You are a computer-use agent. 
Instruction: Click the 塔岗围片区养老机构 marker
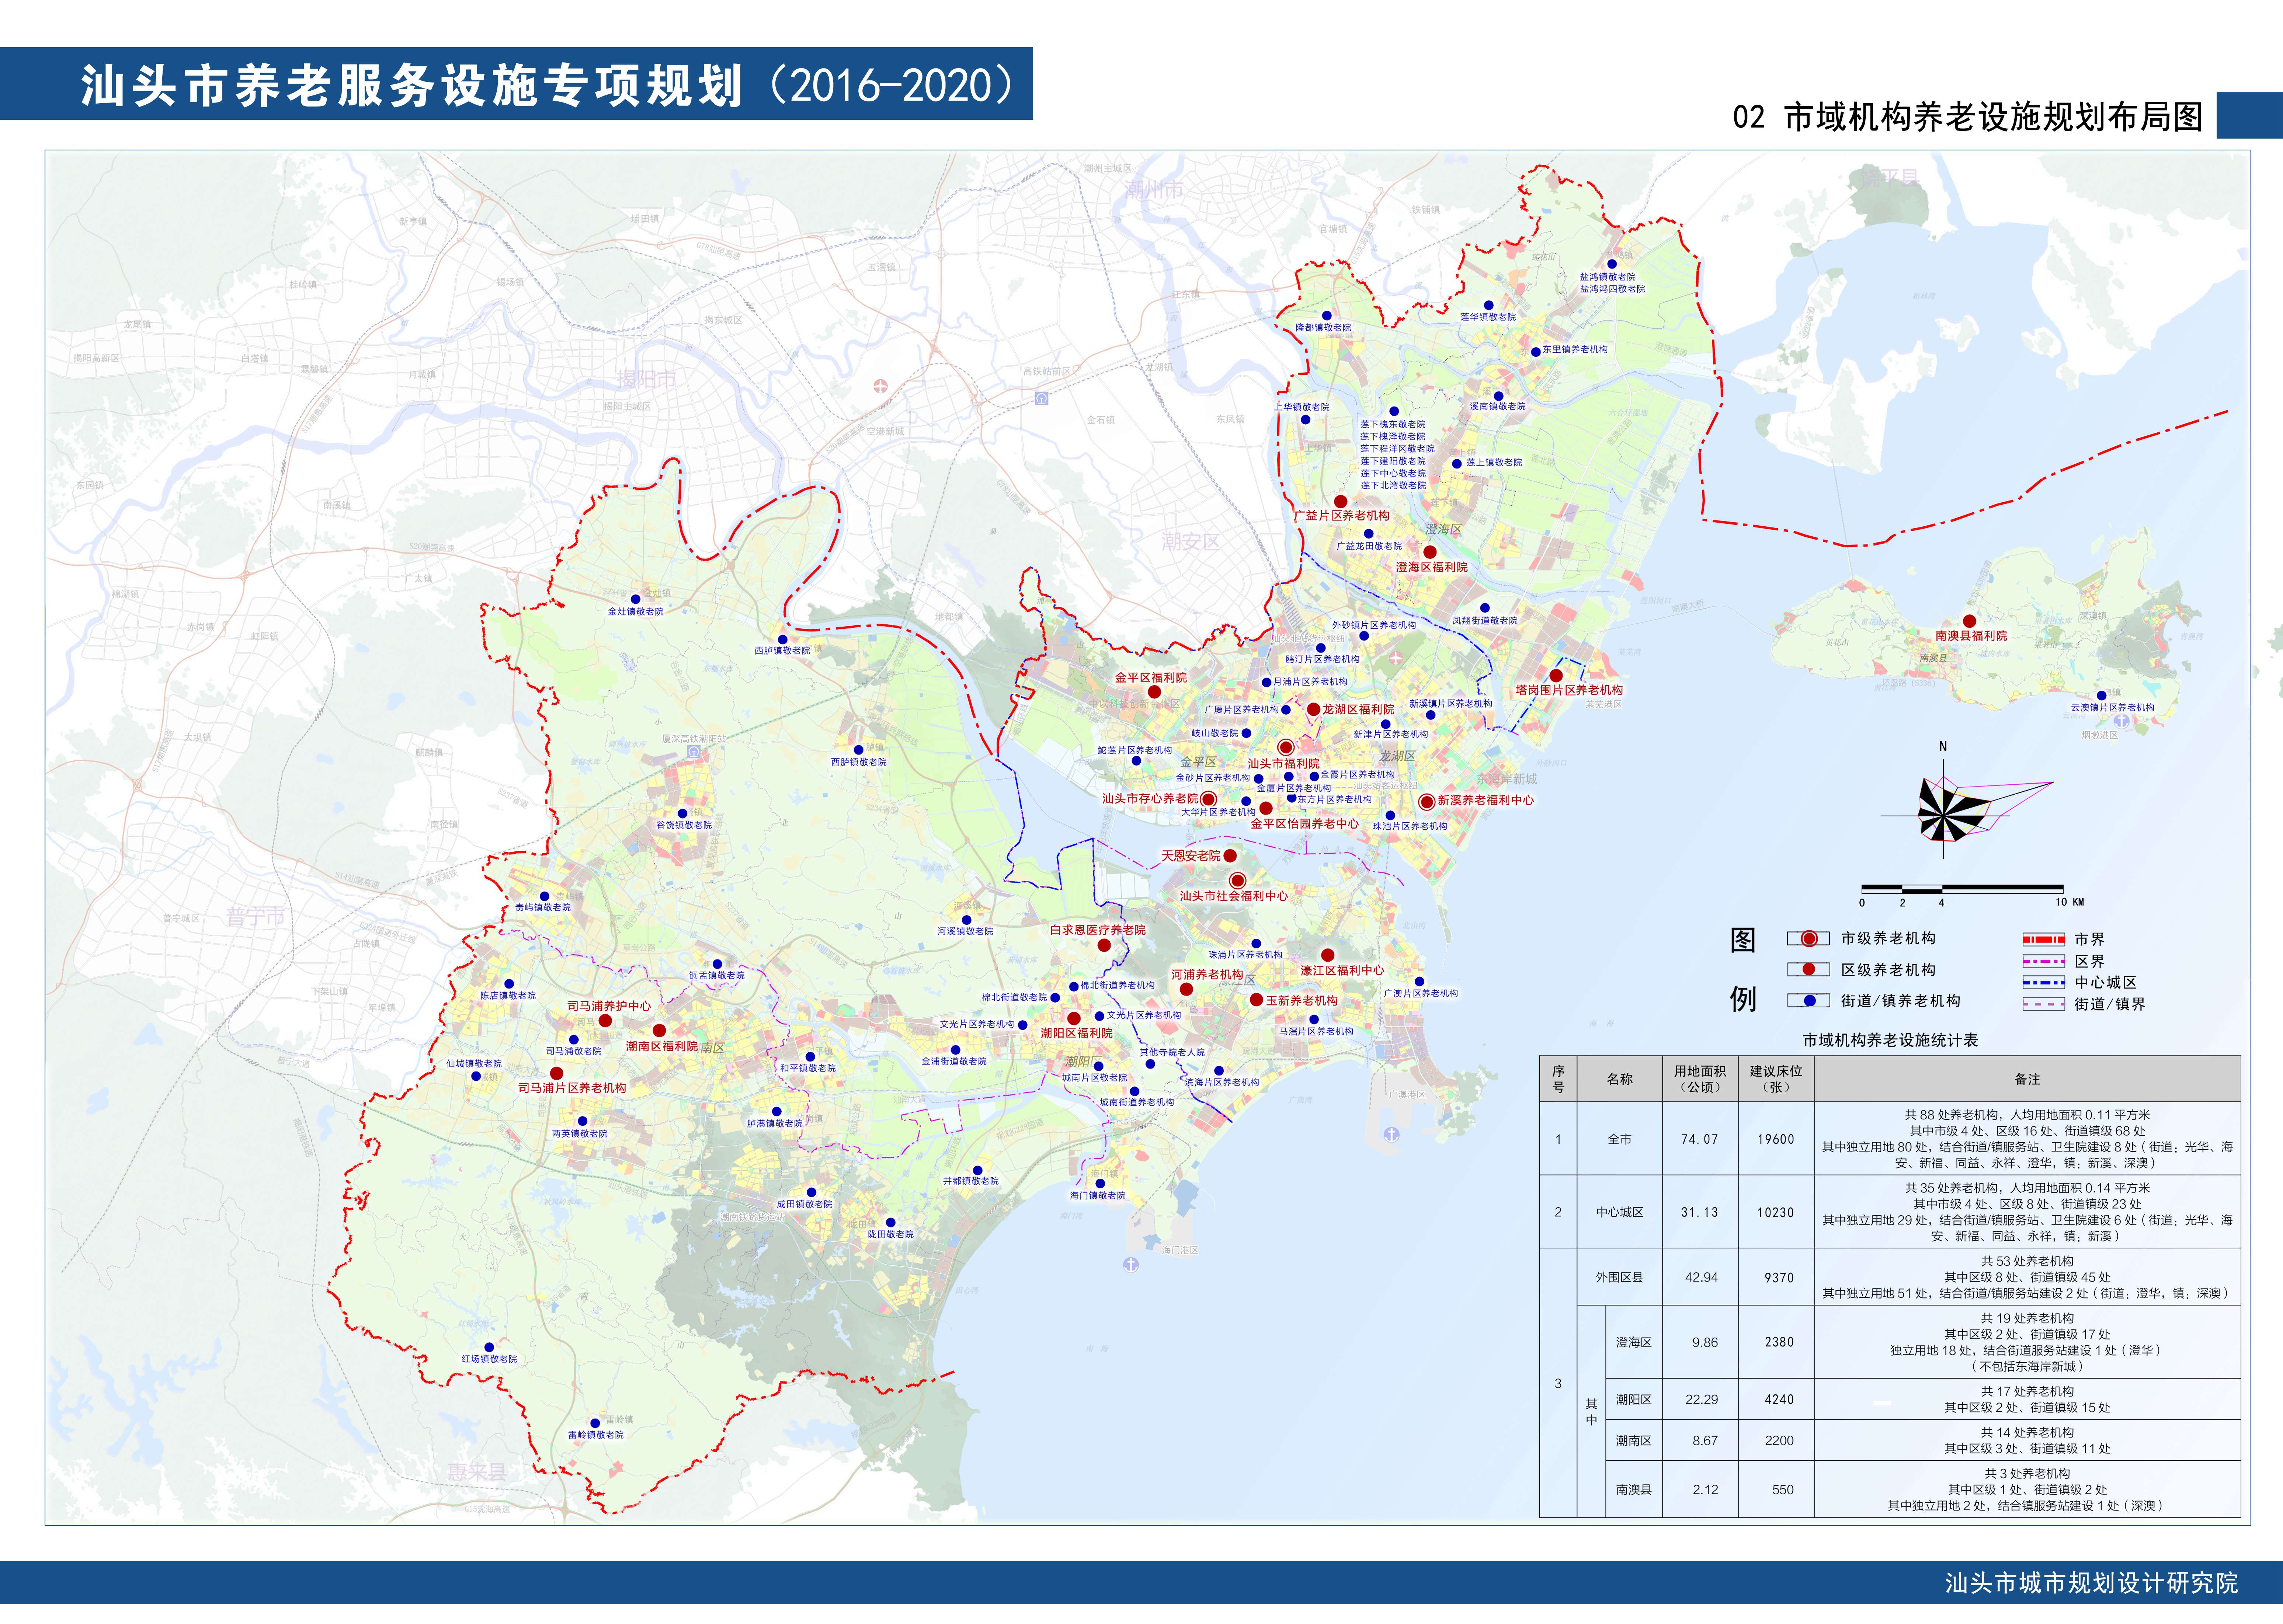[1556, 676]
